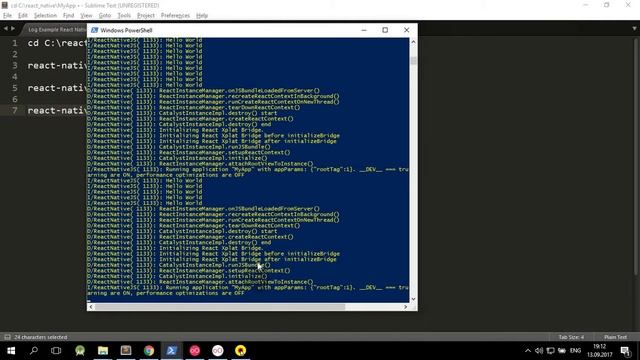Open the tab list dropdown arrow in Sublime Text
The width and height of the screenshot is (640, 360).
634,29
